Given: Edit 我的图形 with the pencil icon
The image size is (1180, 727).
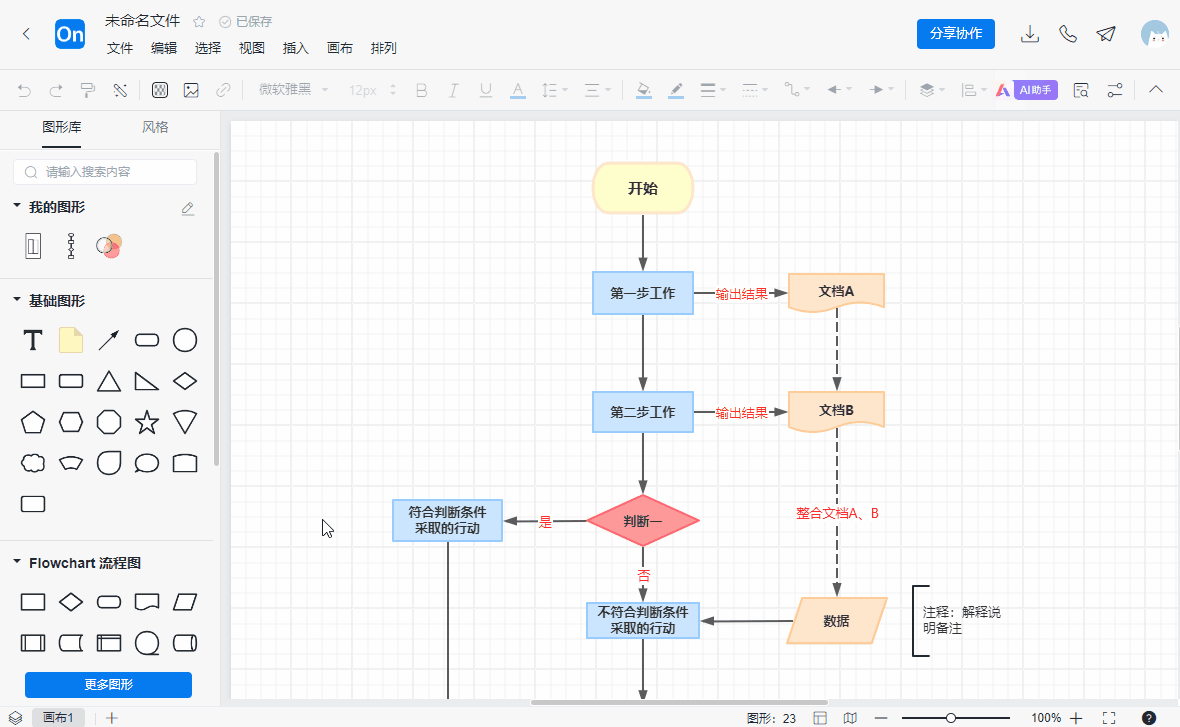Looking at the screenshot, I should tap(188, 208).
